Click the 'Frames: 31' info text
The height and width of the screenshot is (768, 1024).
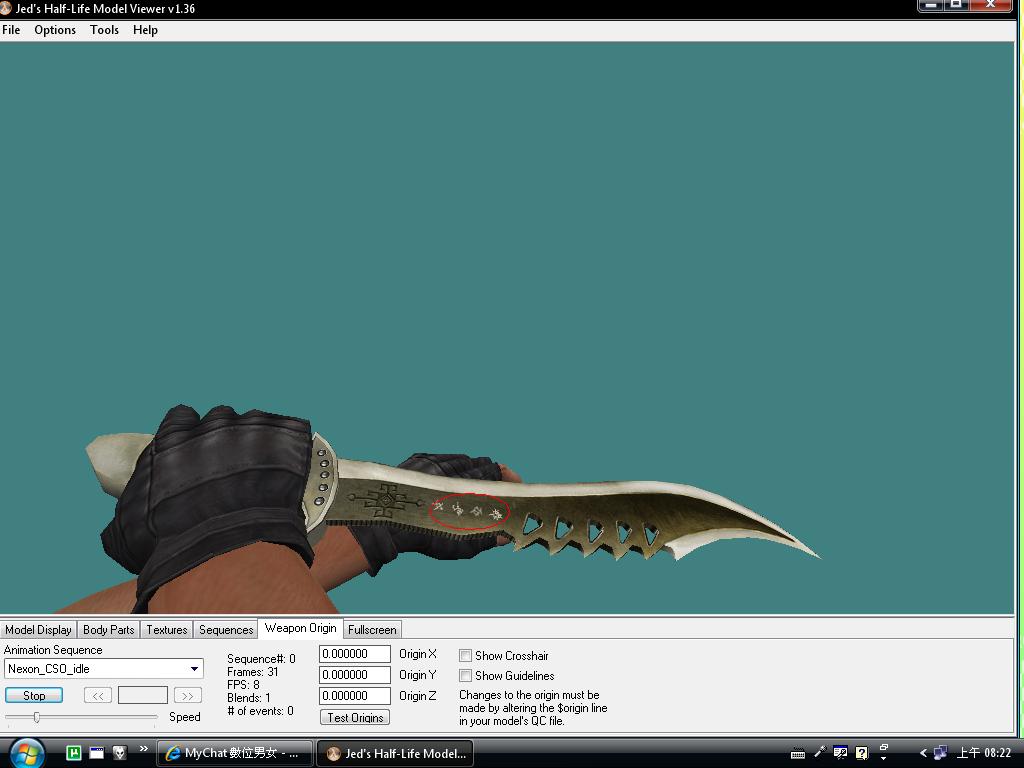(x=253, y=672)
